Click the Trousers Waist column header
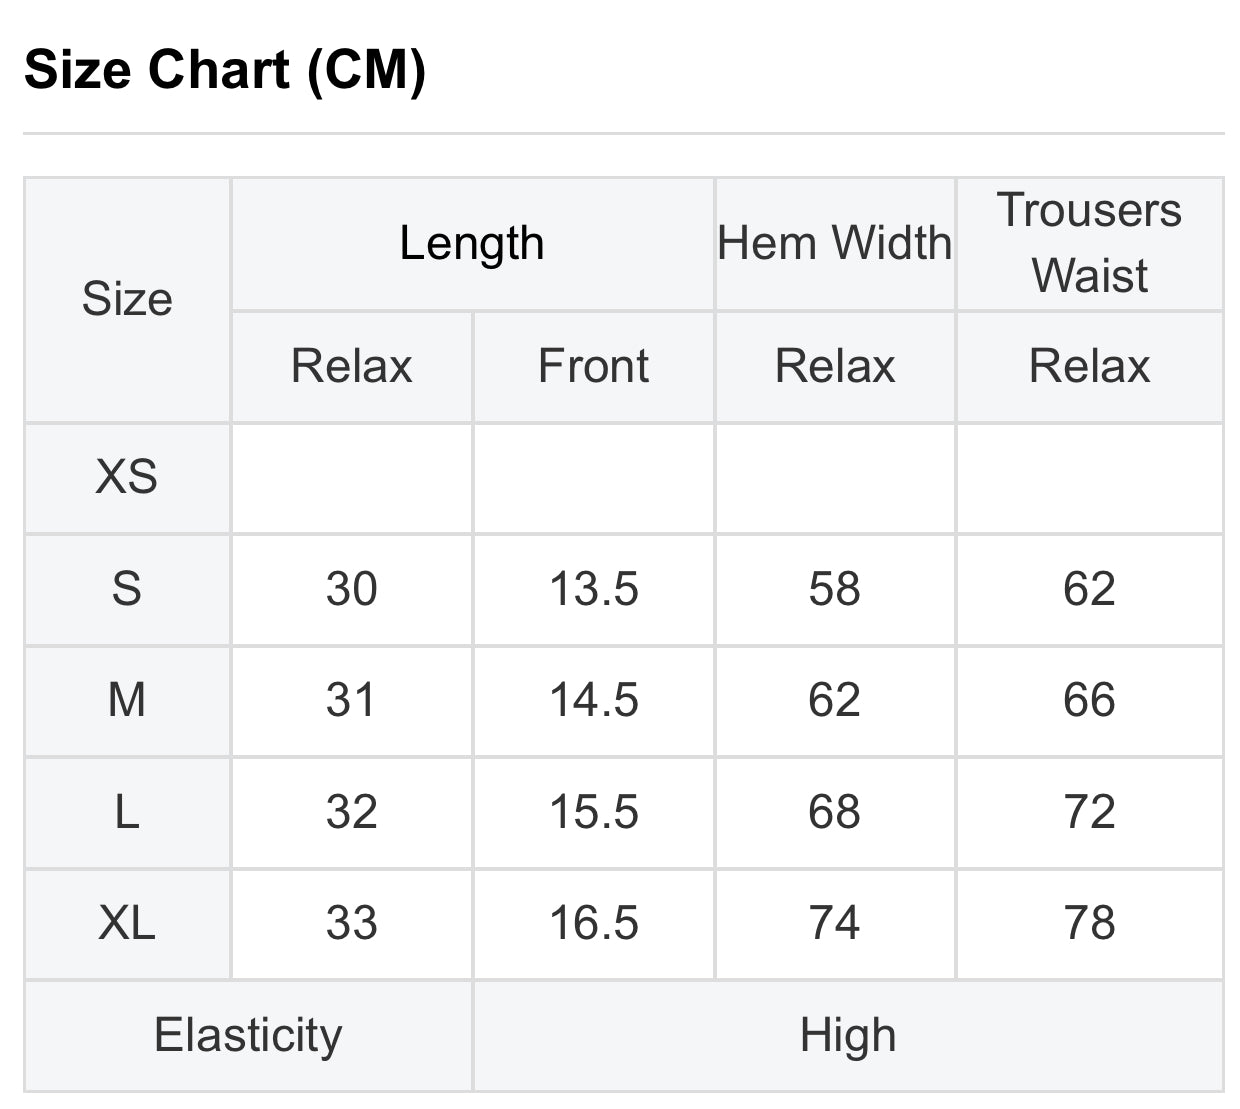 click(x=1089, y=243)
